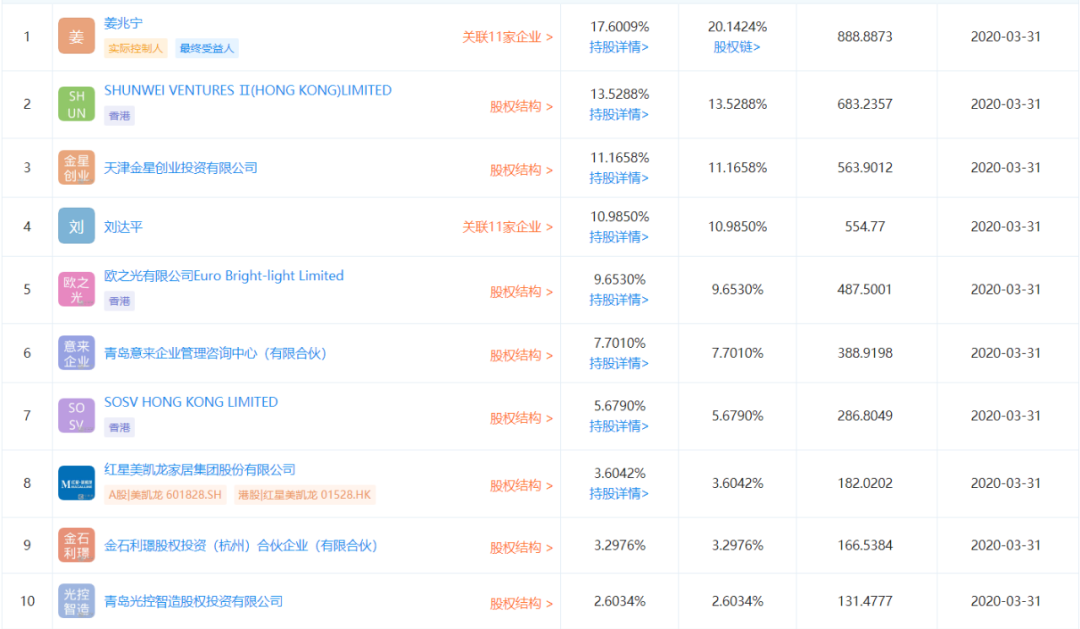The height and width of the screenshot is (629, 1080).
Task: Click the SHUN avatar icon for SHUNWEI VENTURES
Action: (76, 104)
